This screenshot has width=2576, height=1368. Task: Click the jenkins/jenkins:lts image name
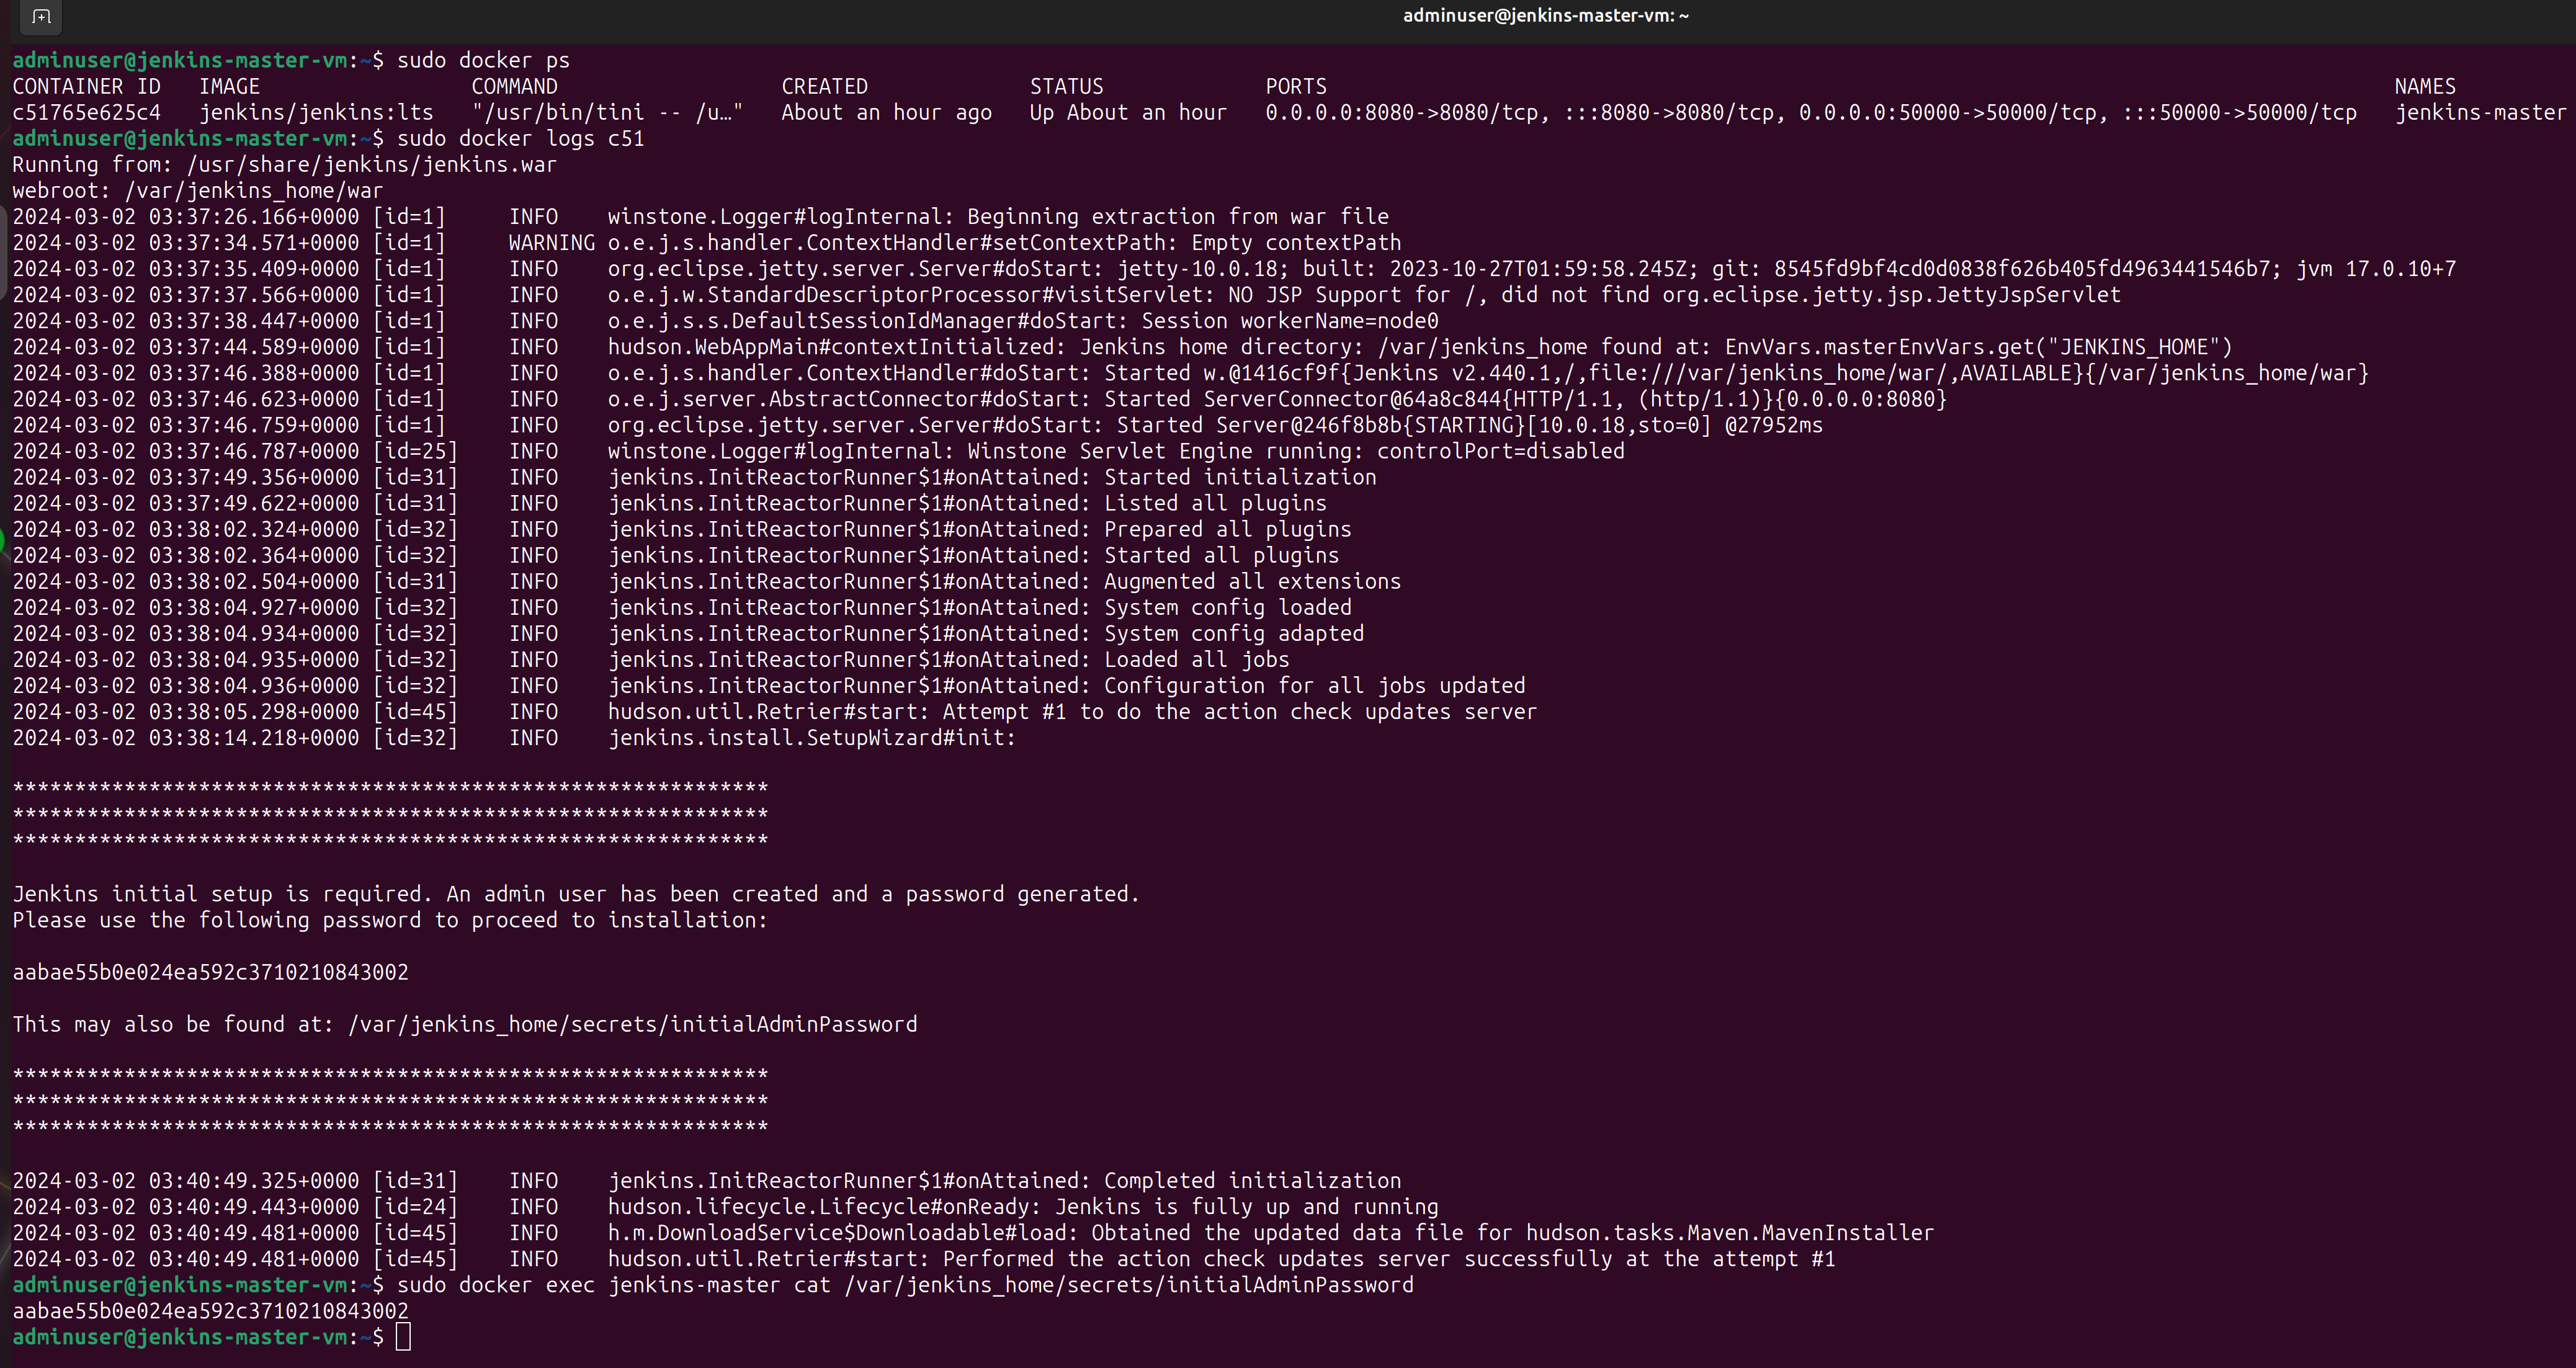[316, 112]
